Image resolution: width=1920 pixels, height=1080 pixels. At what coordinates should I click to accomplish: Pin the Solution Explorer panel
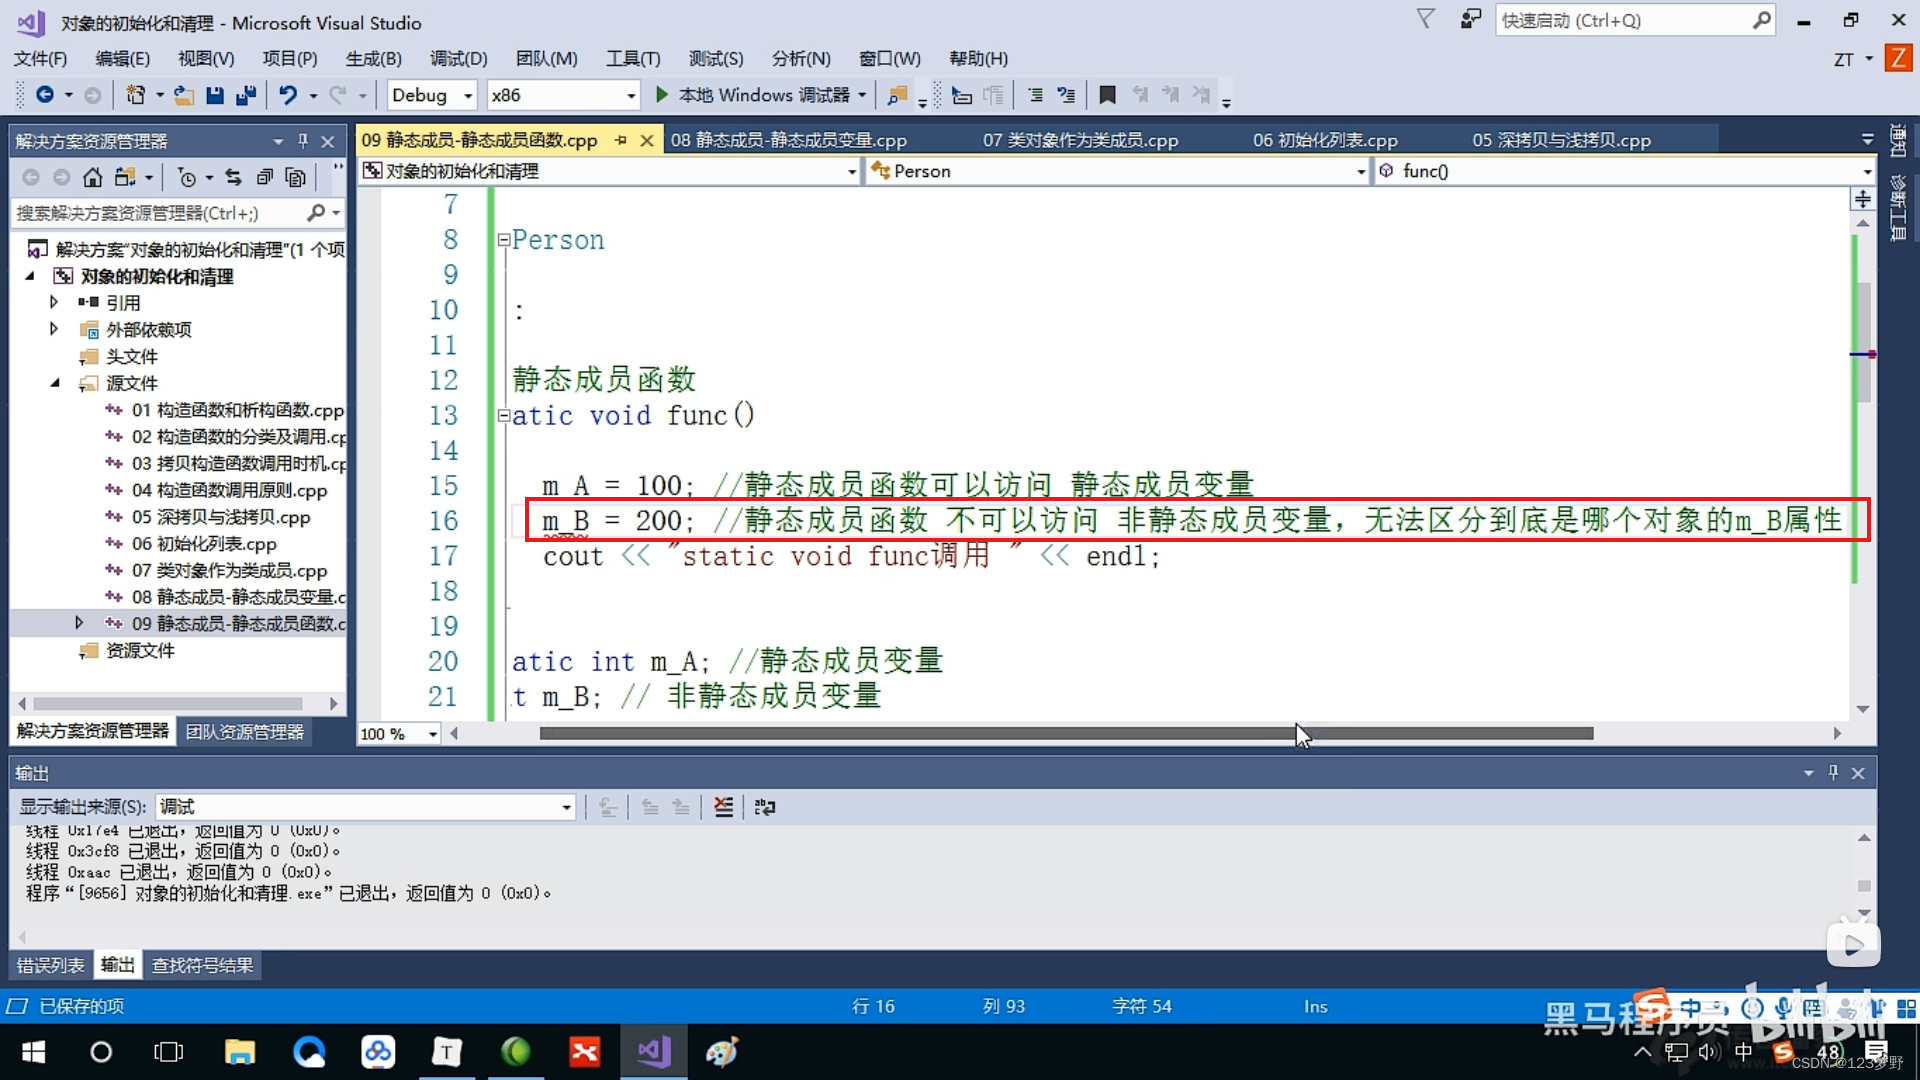click(302, 141)
